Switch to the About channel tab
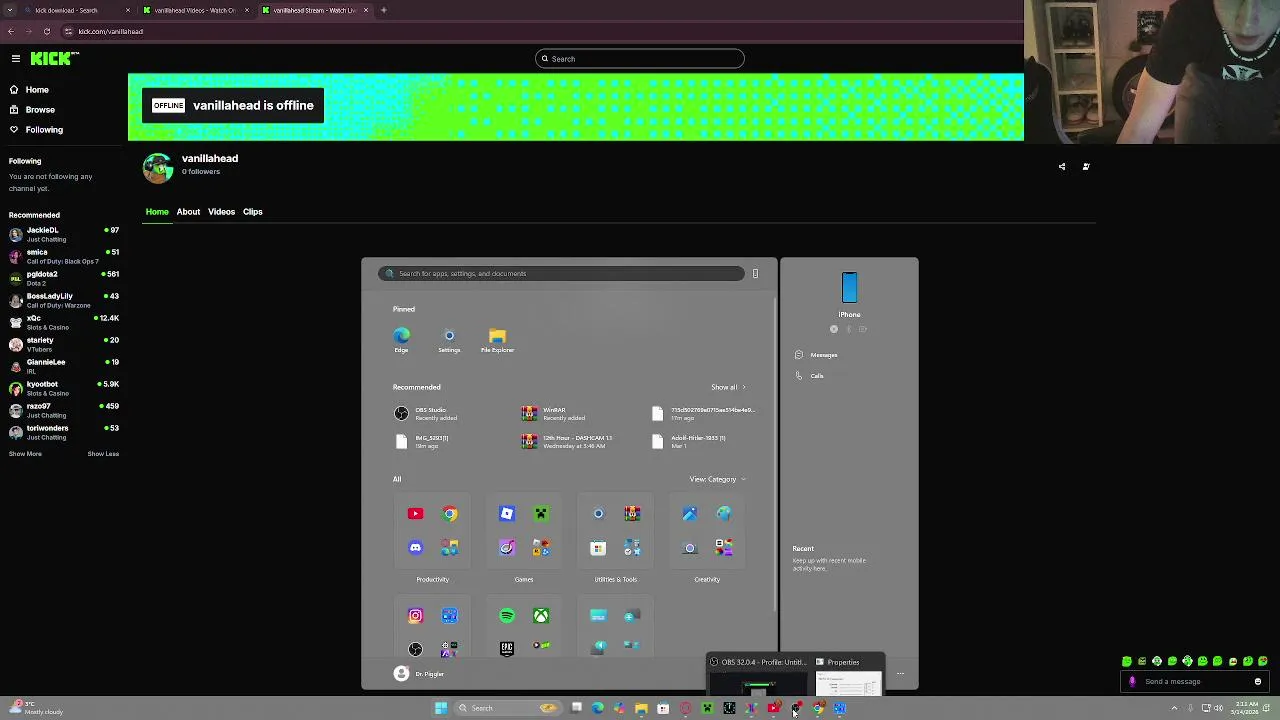The height and width of the screenshot is (720, 1280). click(188, 212)
